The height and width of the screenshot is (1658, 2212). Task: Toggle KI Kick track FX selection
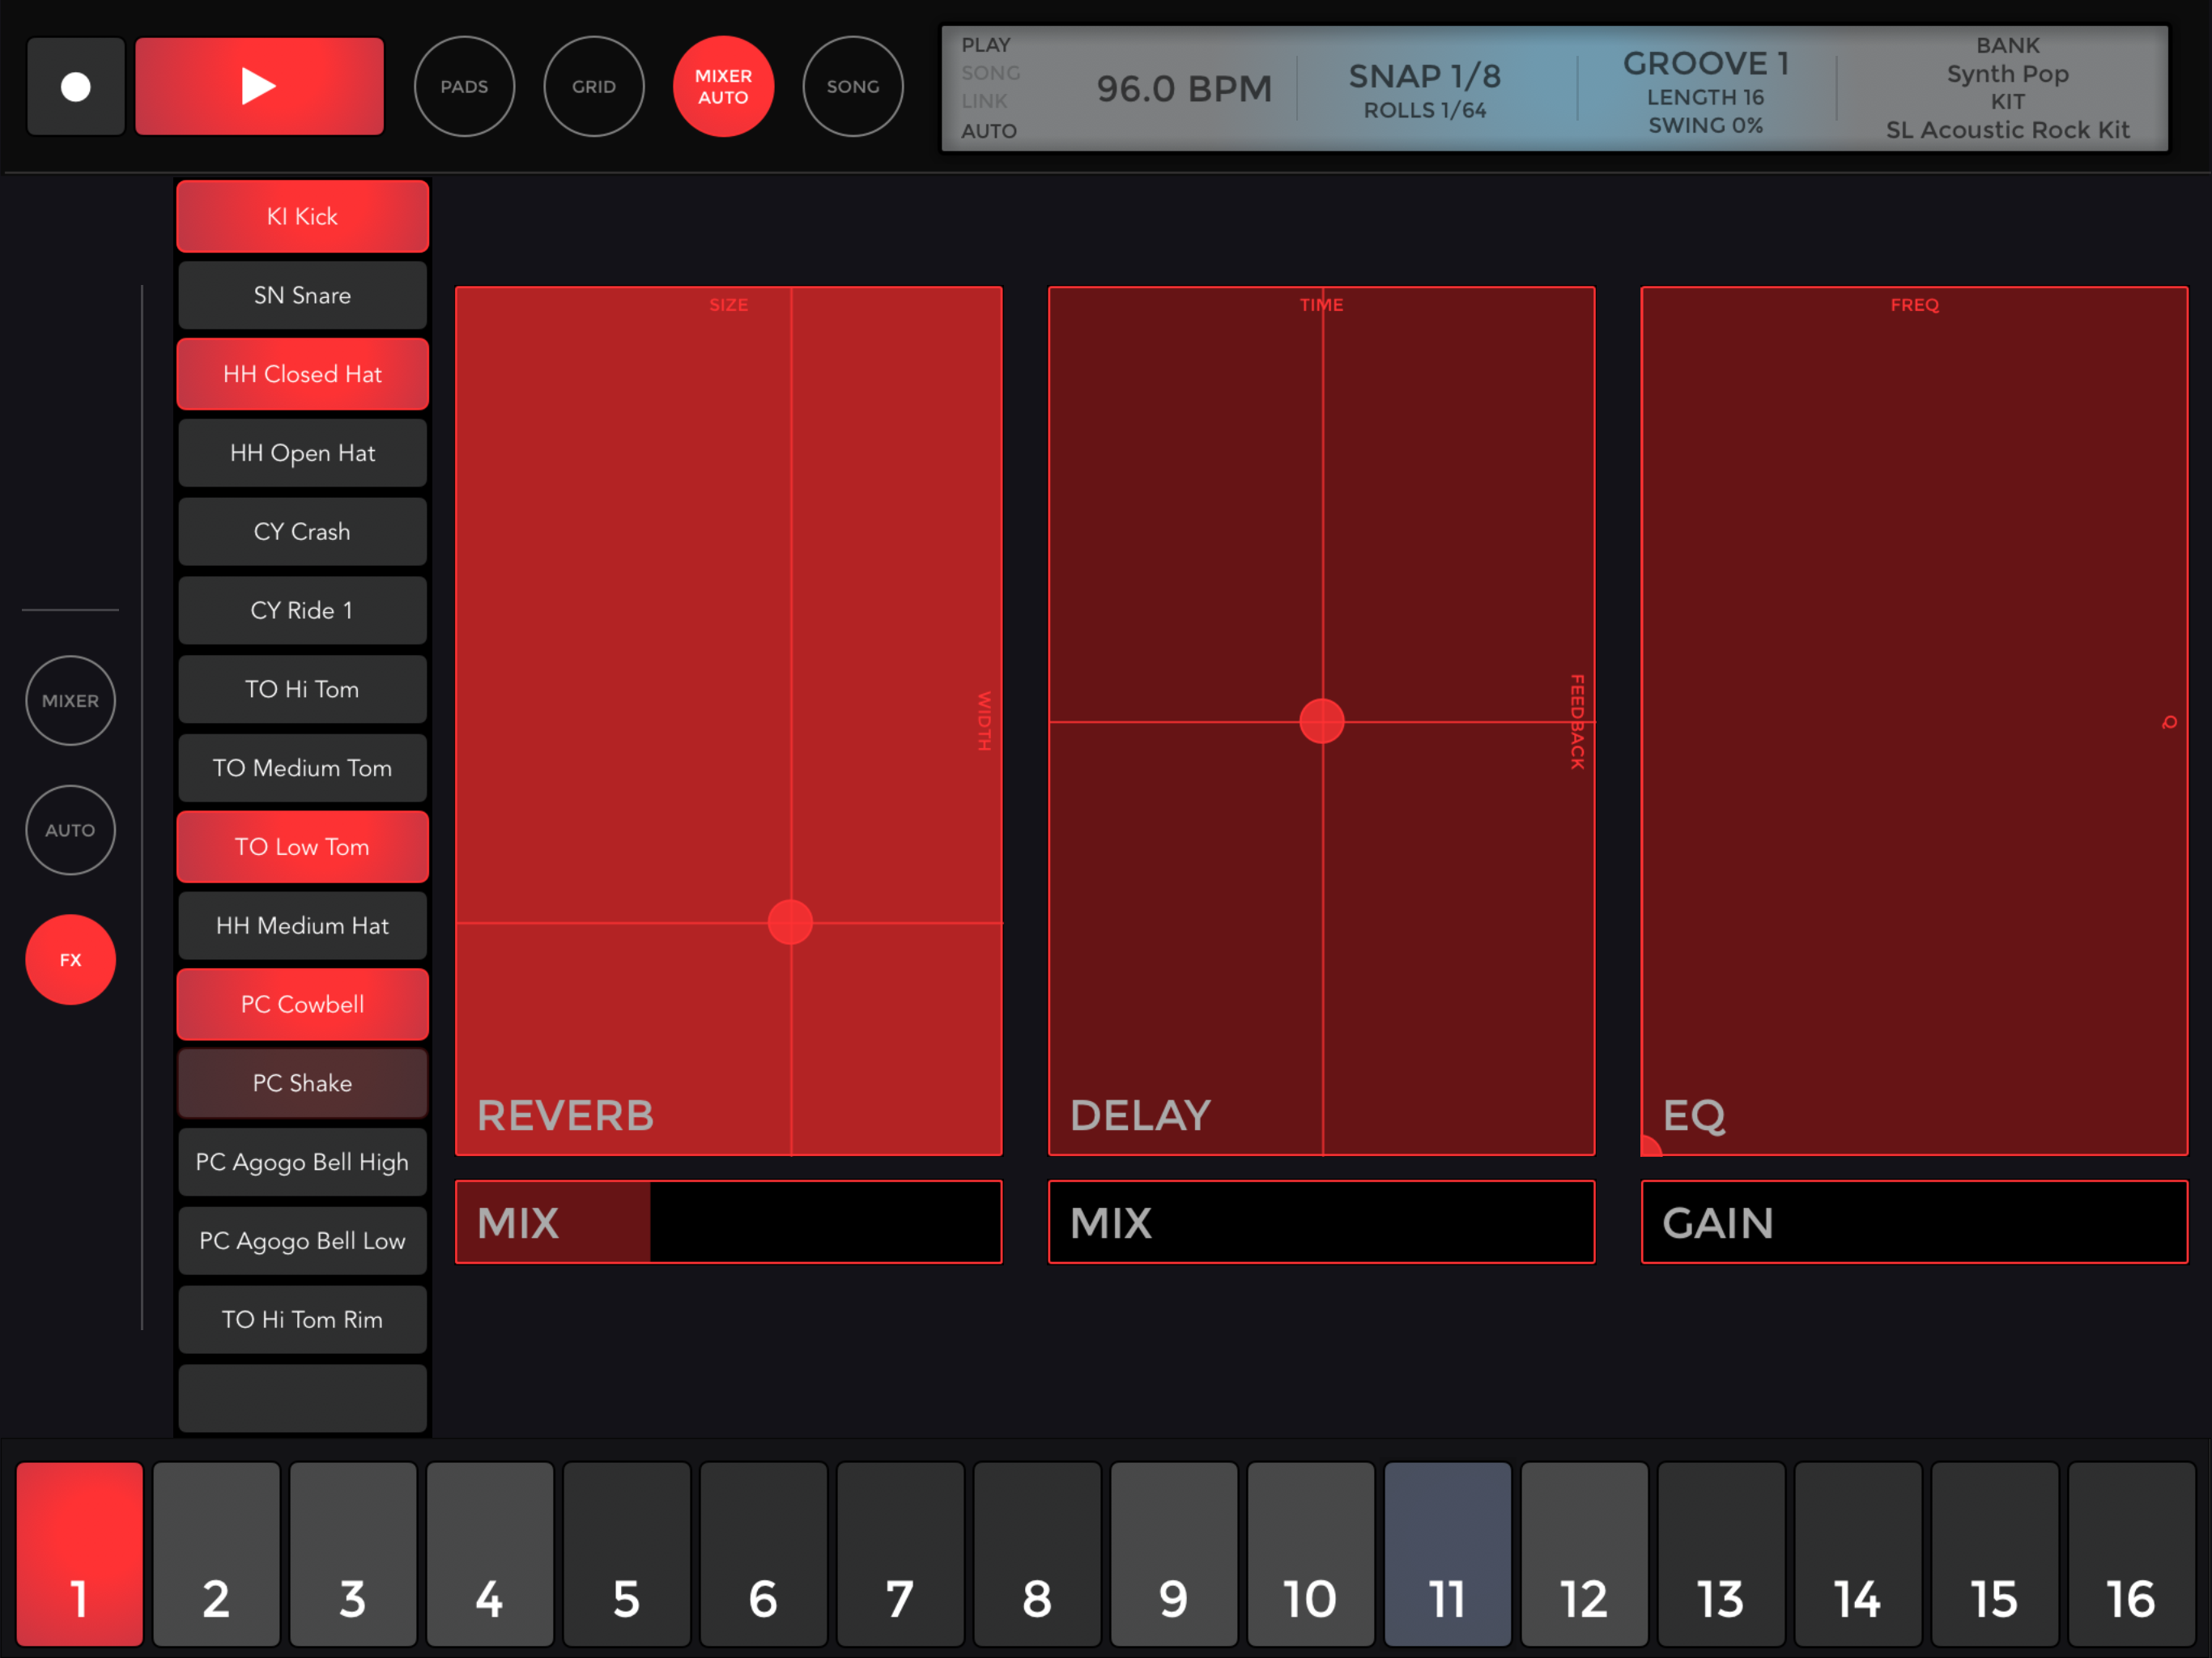click(302, 216)
